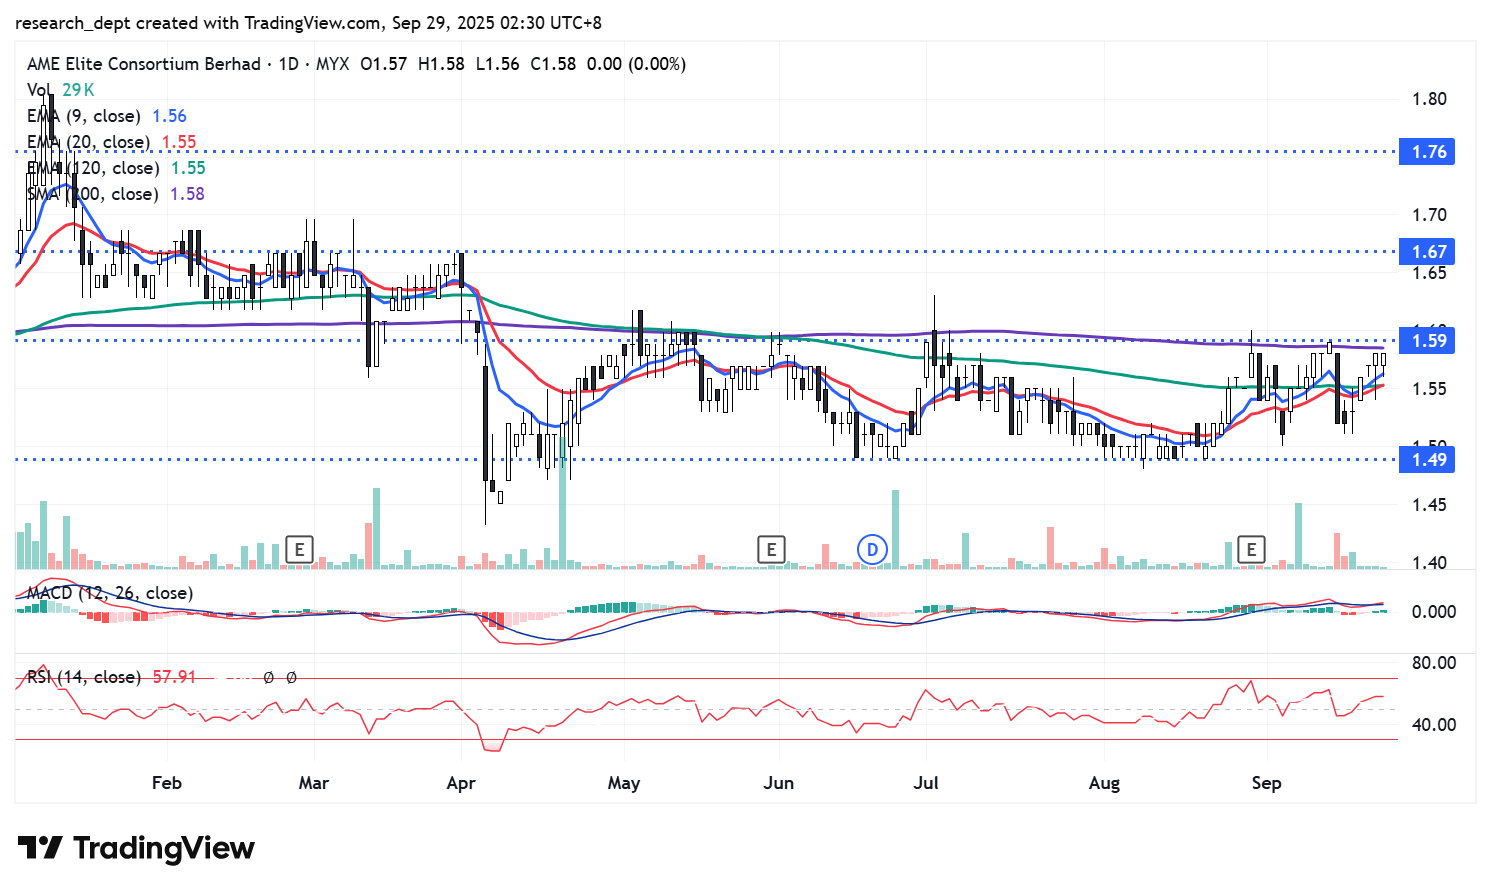Select the 1.76 horizontal line price label

(x=1428, y=152)
